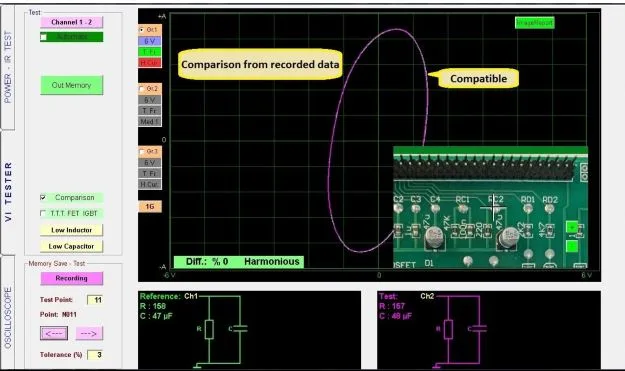
Task: Click the Med current cell under Gr.2
Action: (149, 122)
